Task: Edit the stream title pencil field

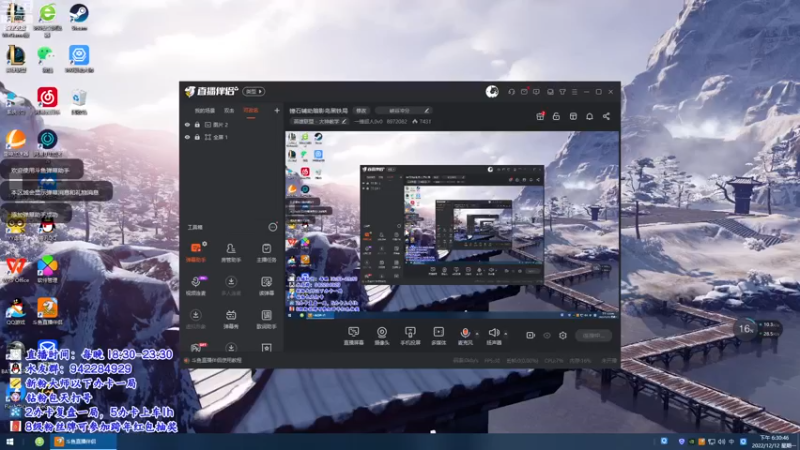Action: pos(403,111)
